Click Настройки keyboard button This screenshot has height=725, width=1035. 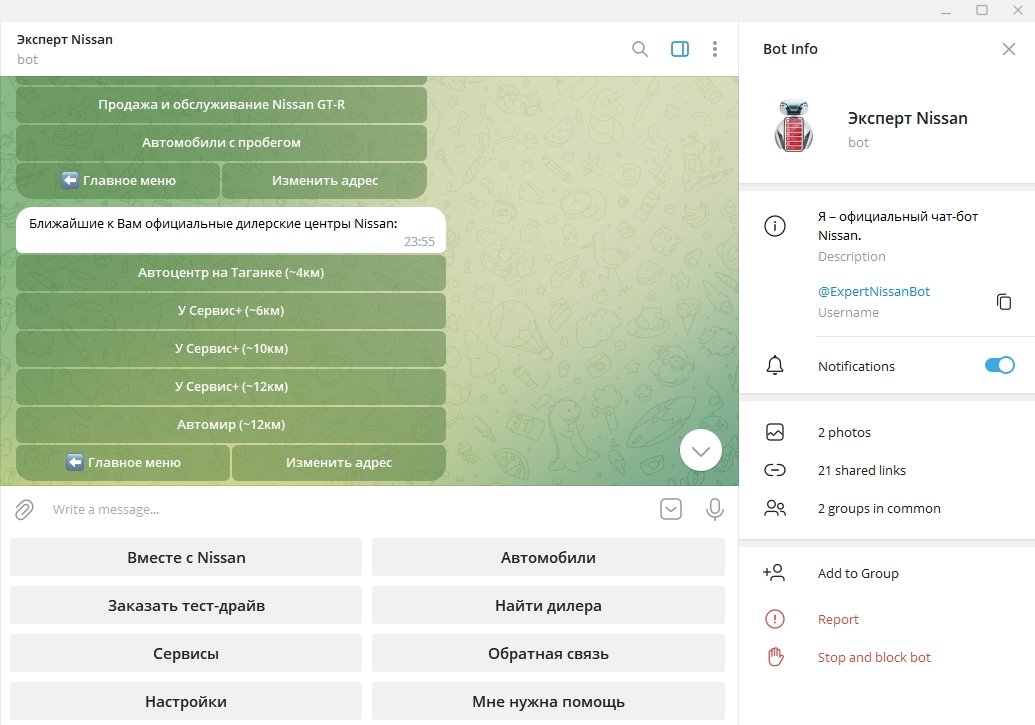click(186, 702)
